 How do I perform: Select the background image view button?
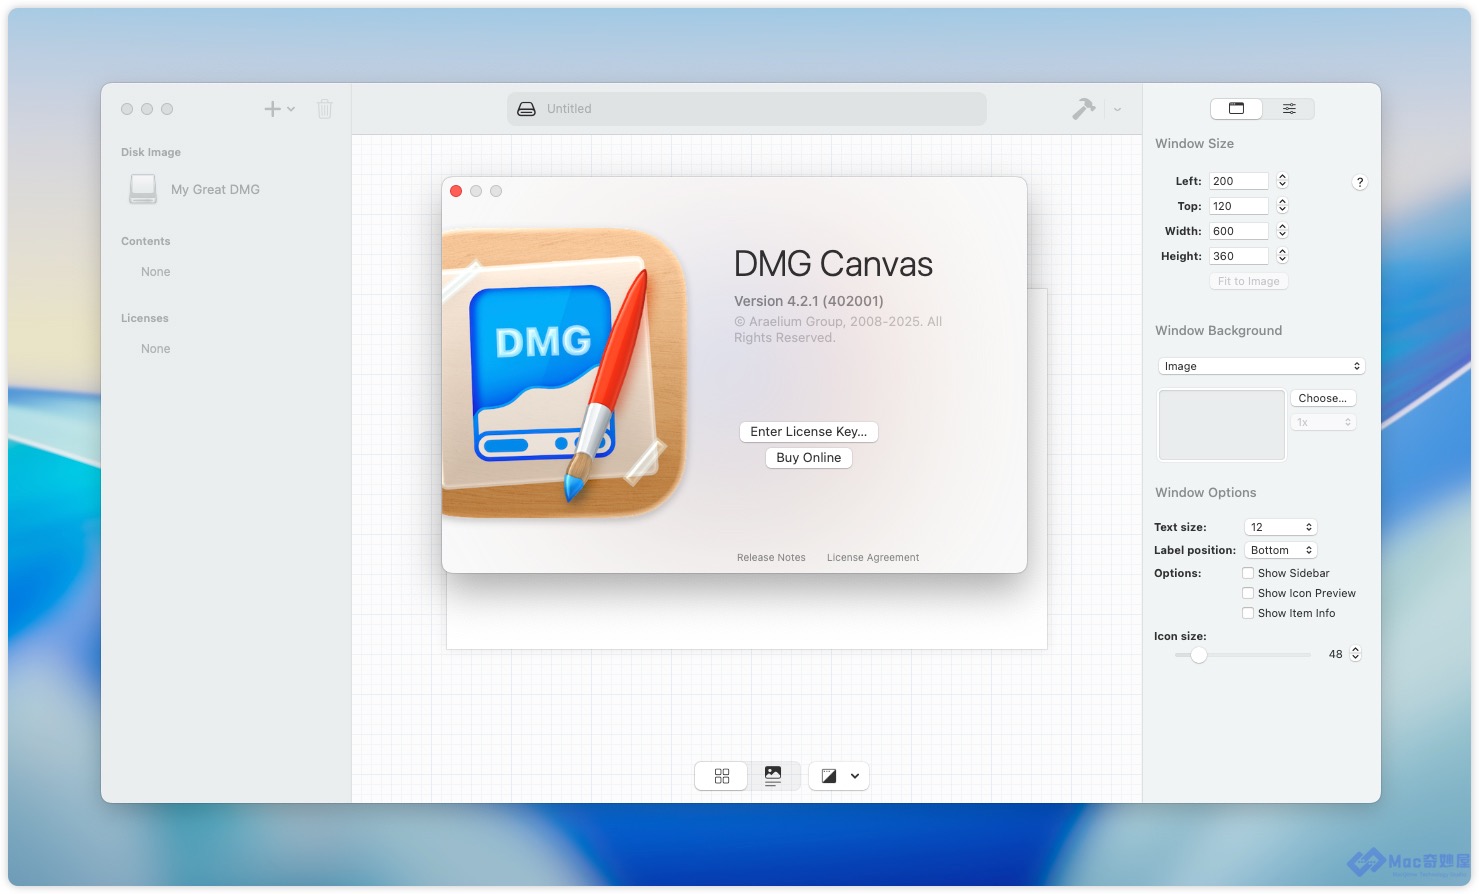point(773,776)
